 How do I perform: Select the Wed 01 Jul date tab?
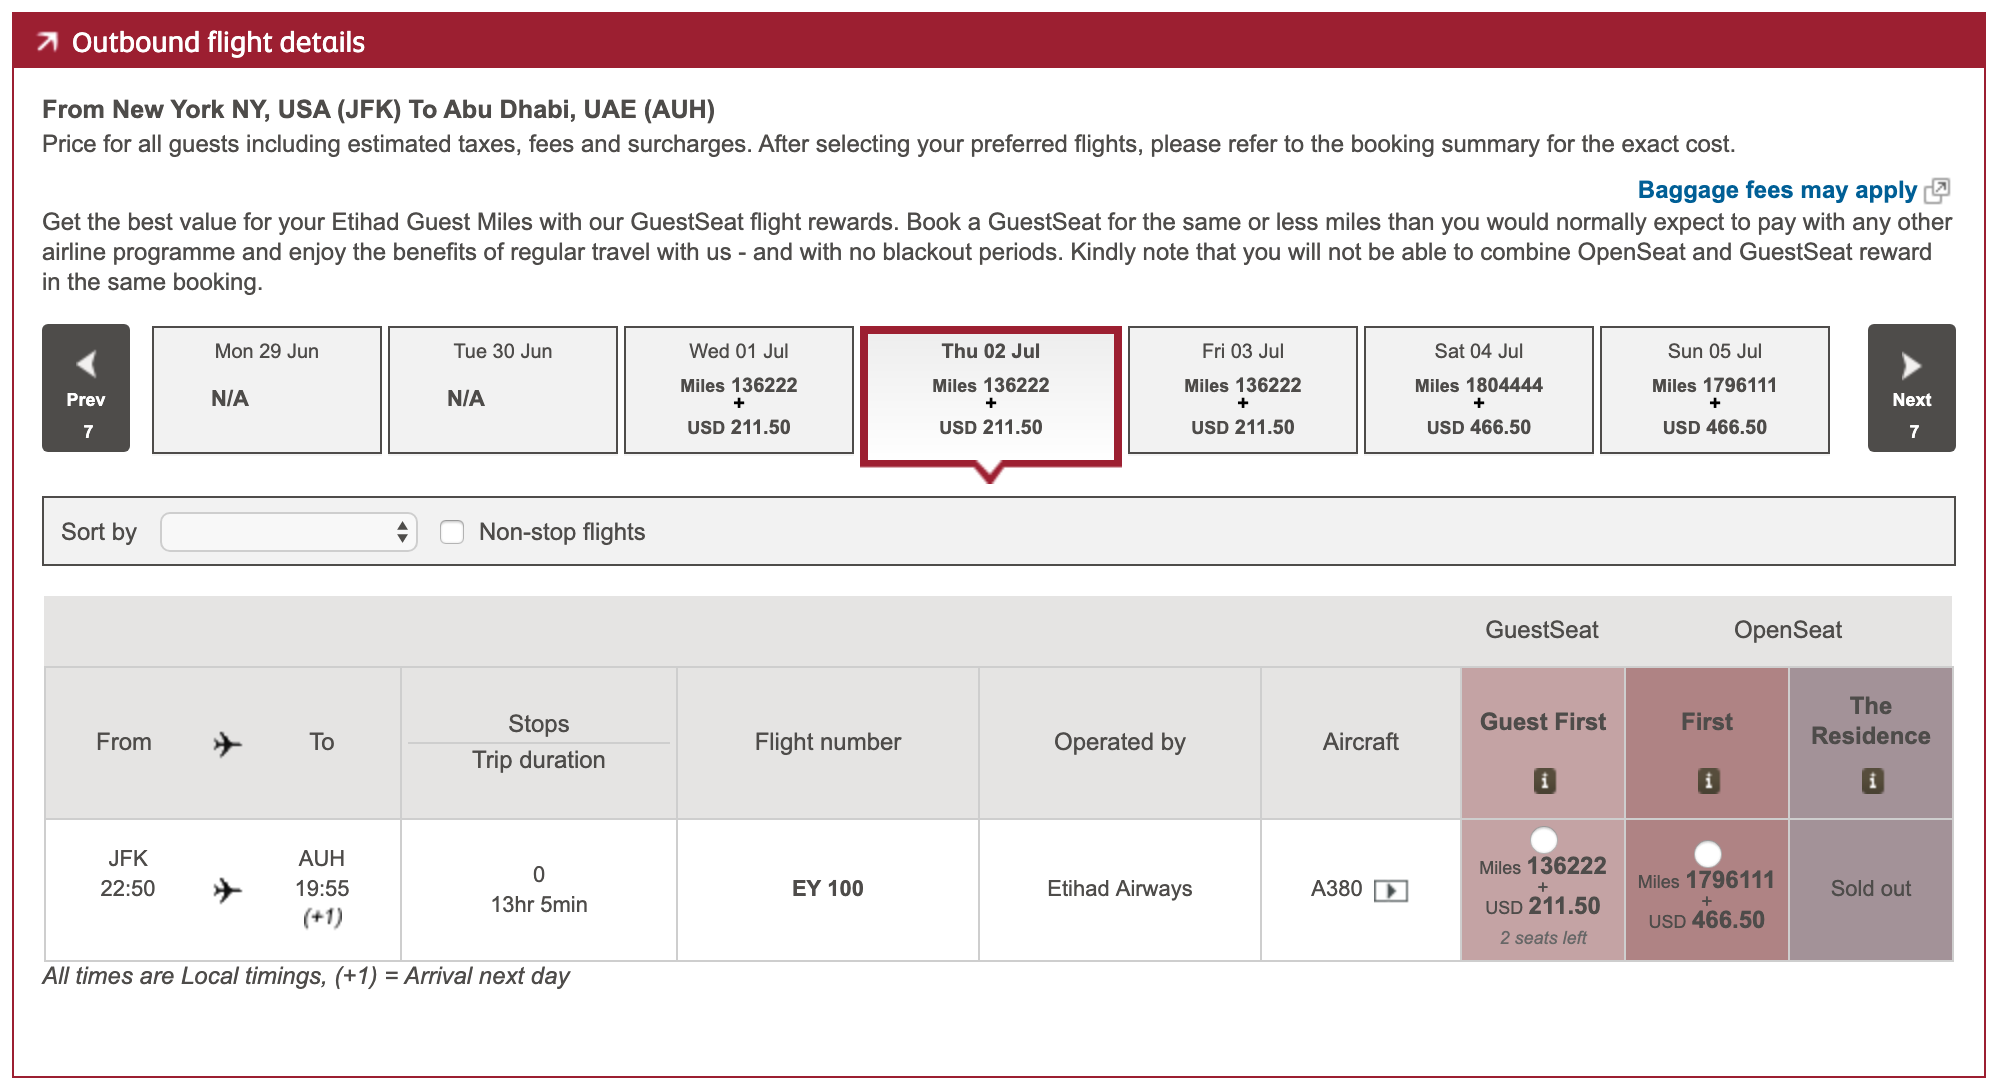[739, 390]
